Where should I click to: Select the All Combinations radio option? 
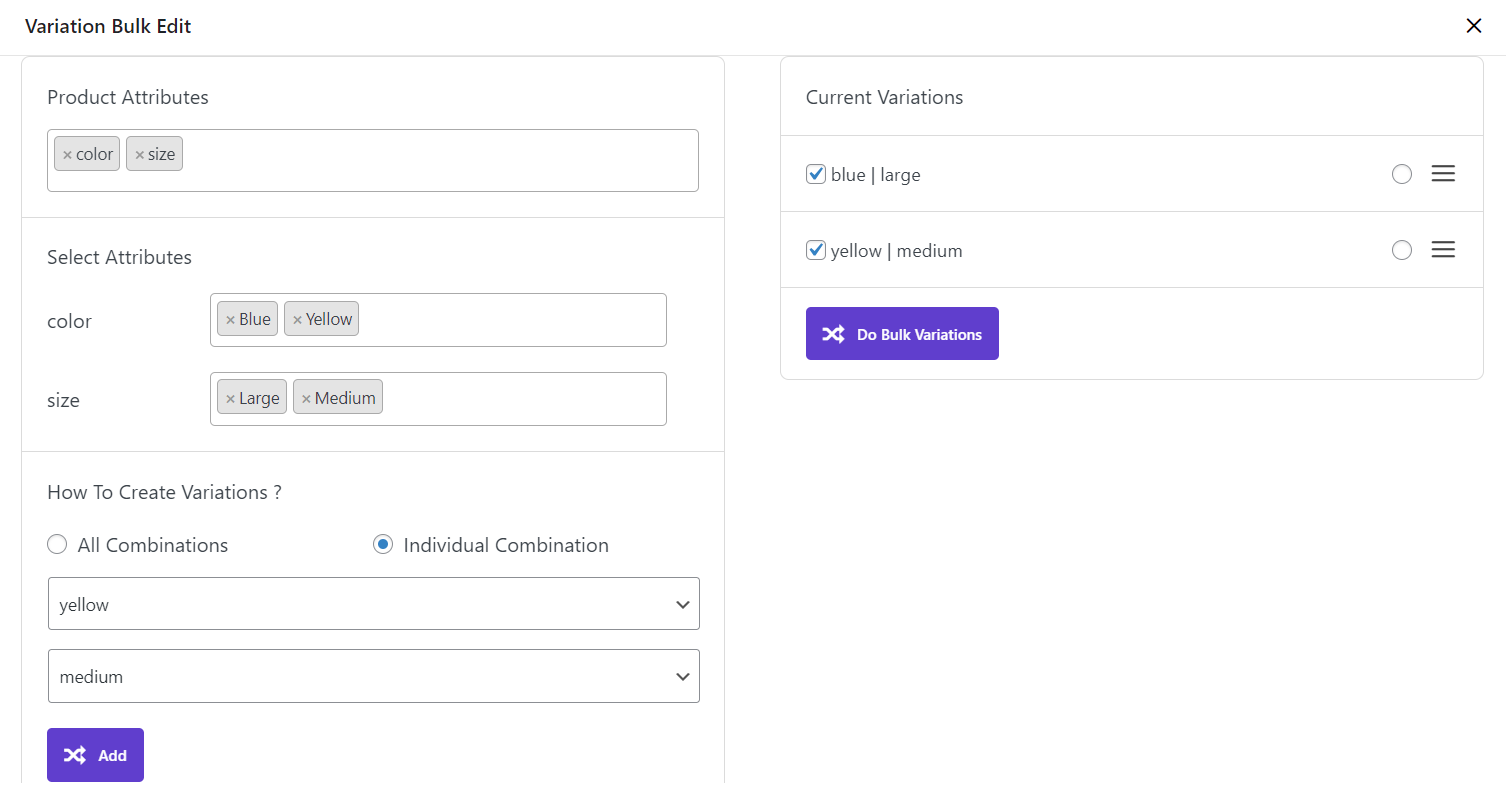58,545
